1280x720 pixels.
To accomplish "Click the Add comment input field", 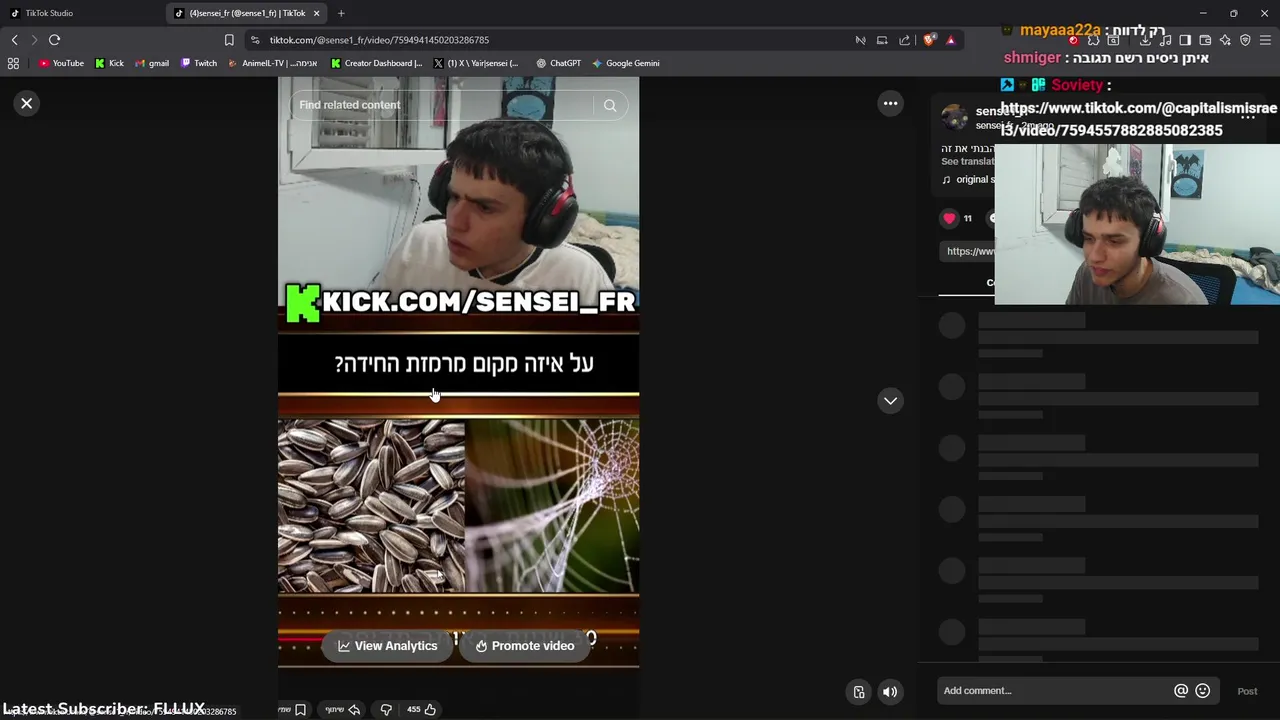I will coord(1055,691).
